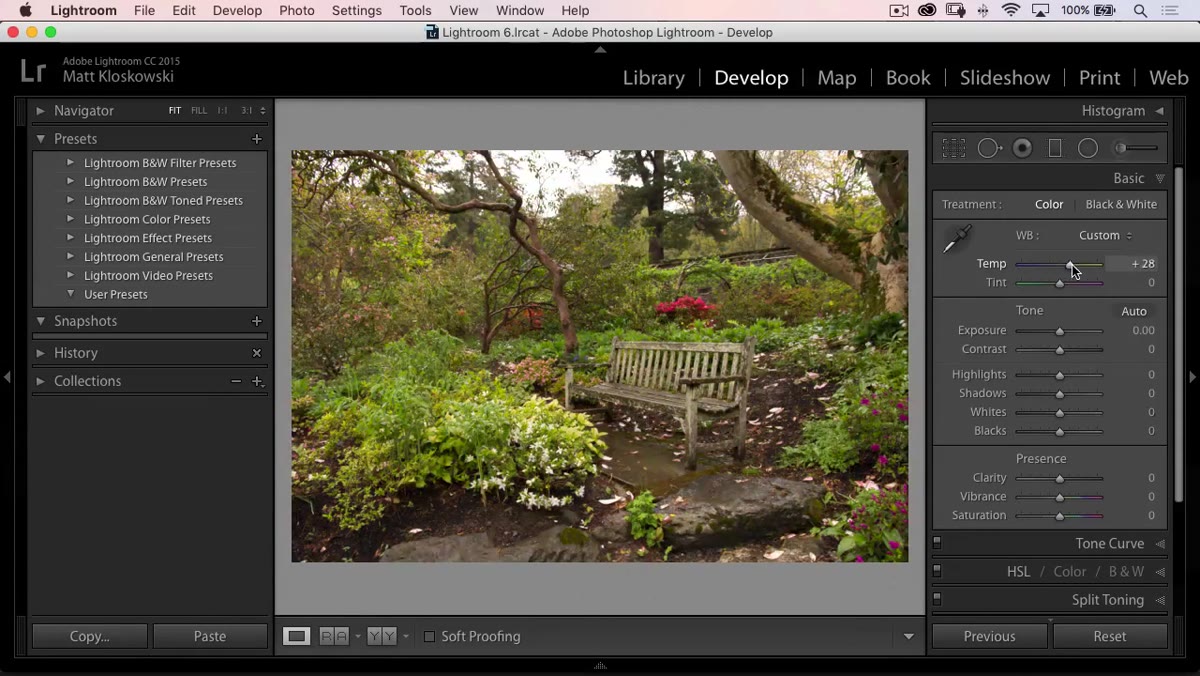The width and height of the screenshot is (1200, 676).
Task: Select the Crop Overlay tool
Action: [953, 148]
